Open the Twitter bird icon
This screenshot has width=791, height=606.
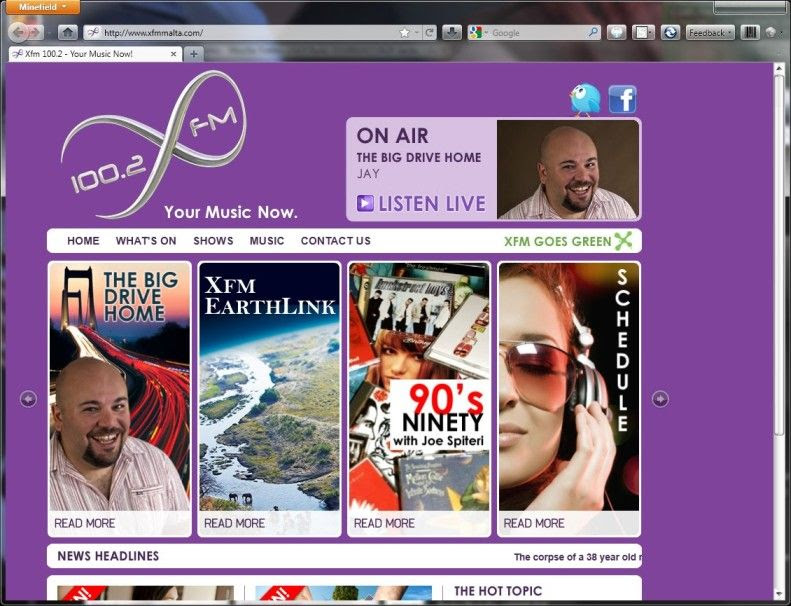coord(585,99)
